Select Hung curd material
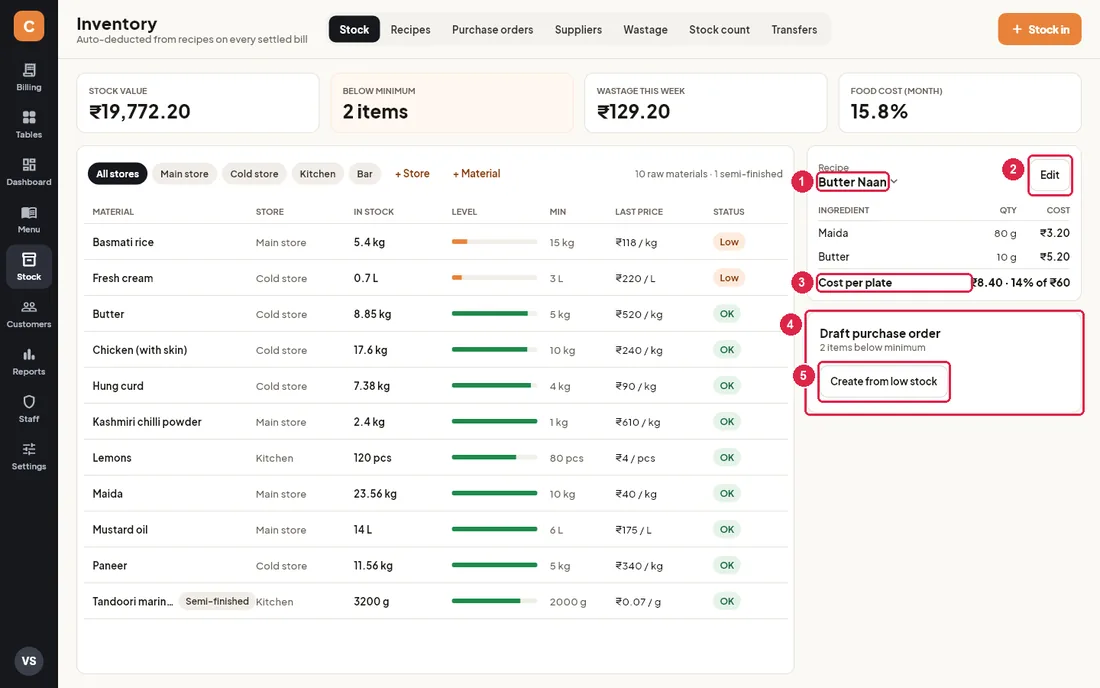The width and height of the screenshot is (1100, 688). click(x=118, y=386)
